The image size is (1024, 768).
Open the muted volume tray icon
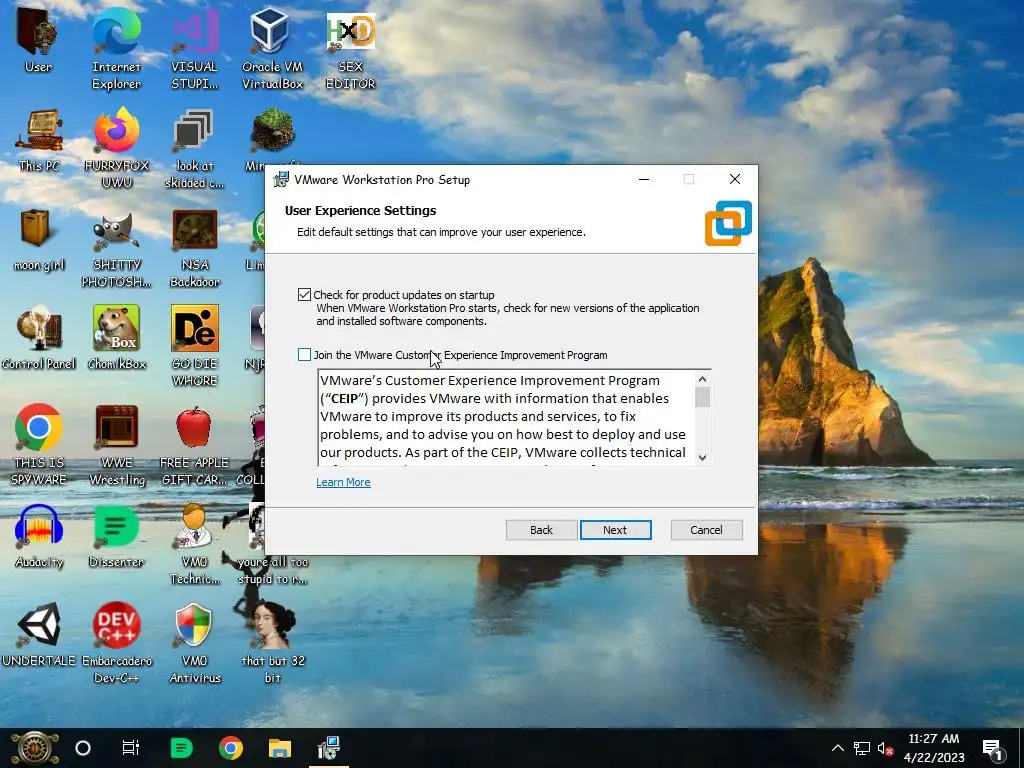click(885, 748)
